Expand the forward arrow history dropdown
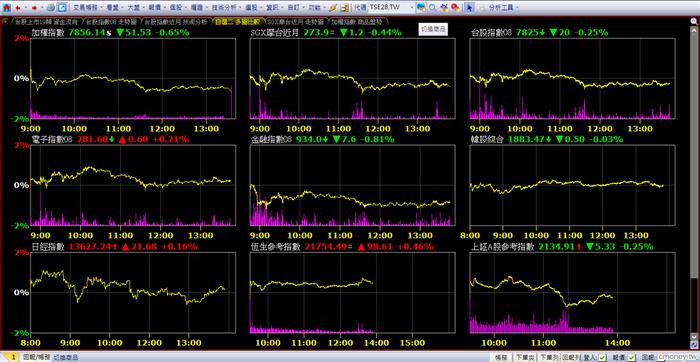The height and width of the screenshot is (362, 700). tap(42, 8)
